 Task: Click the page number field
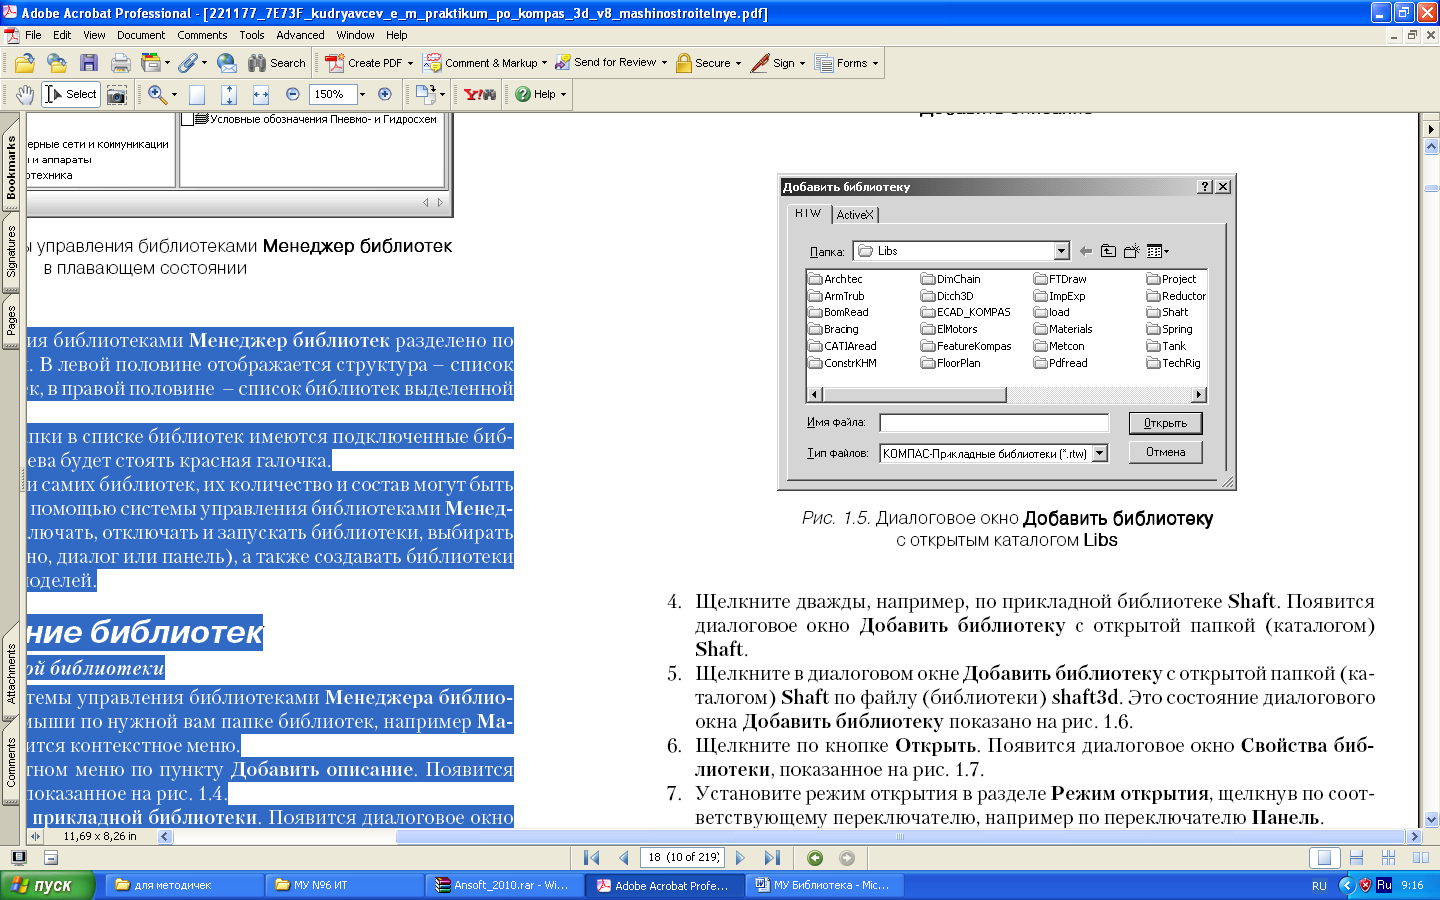click(x=683, y=857)
